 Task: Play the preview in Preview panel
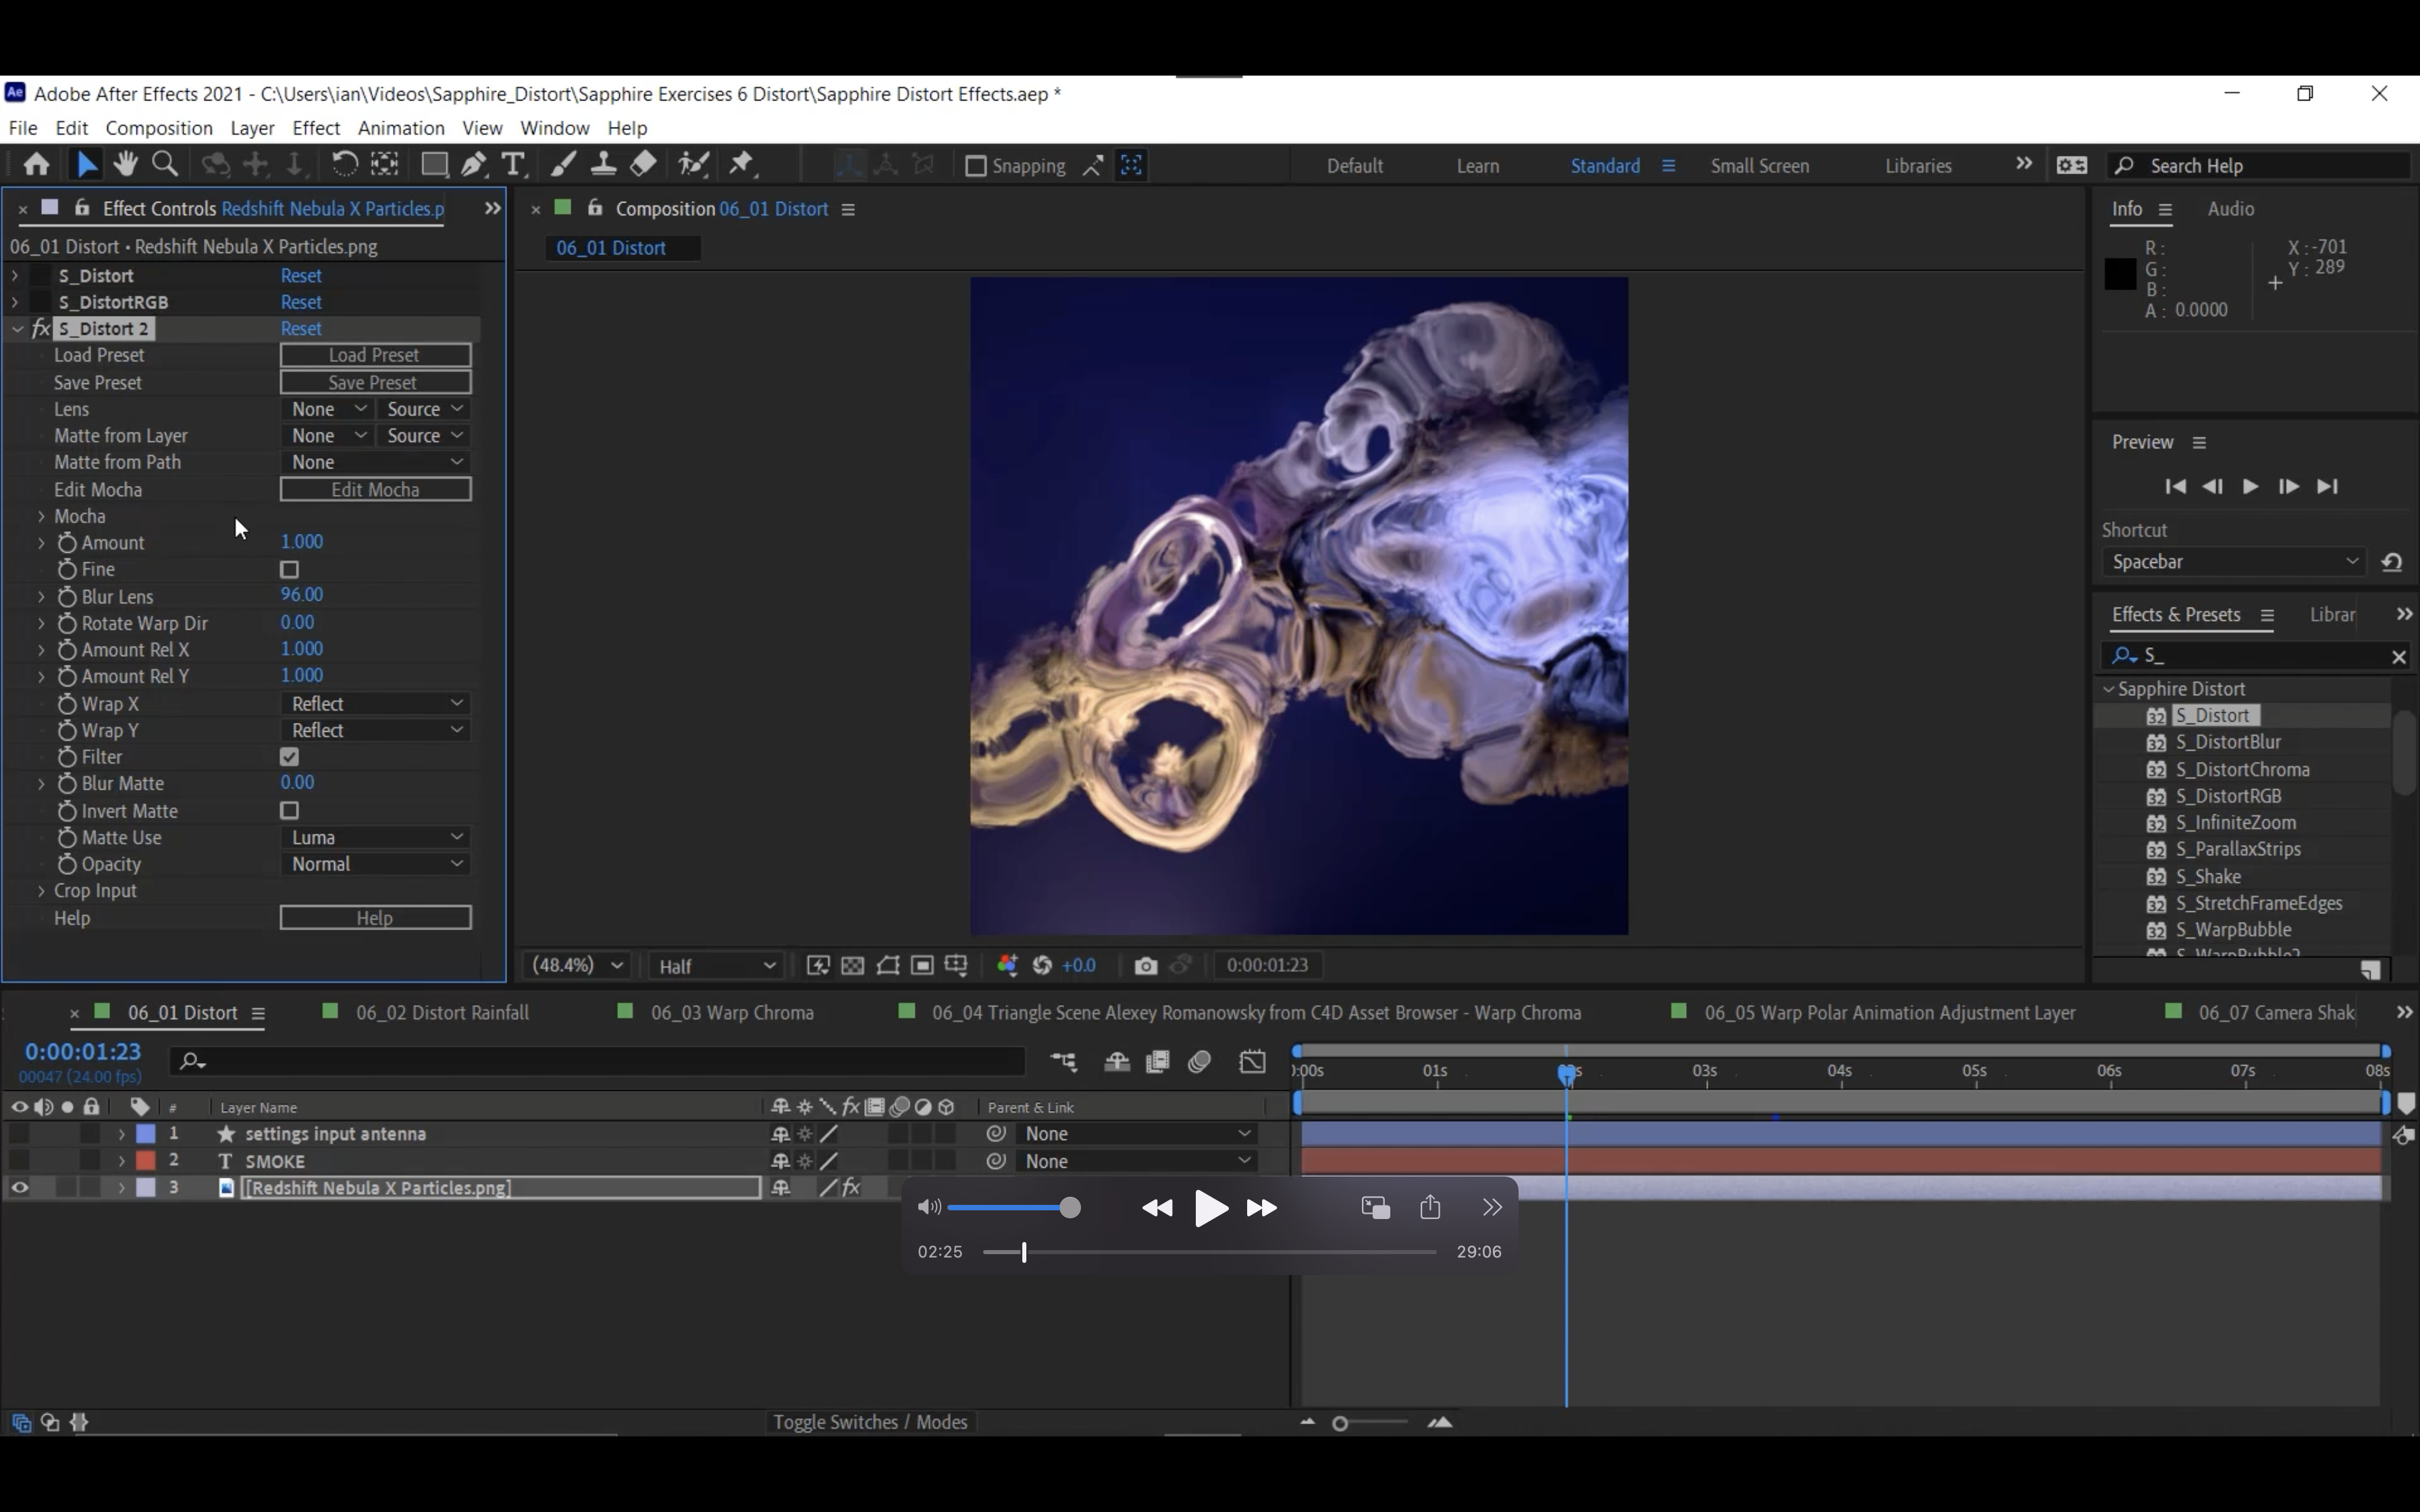(2250, 487)
